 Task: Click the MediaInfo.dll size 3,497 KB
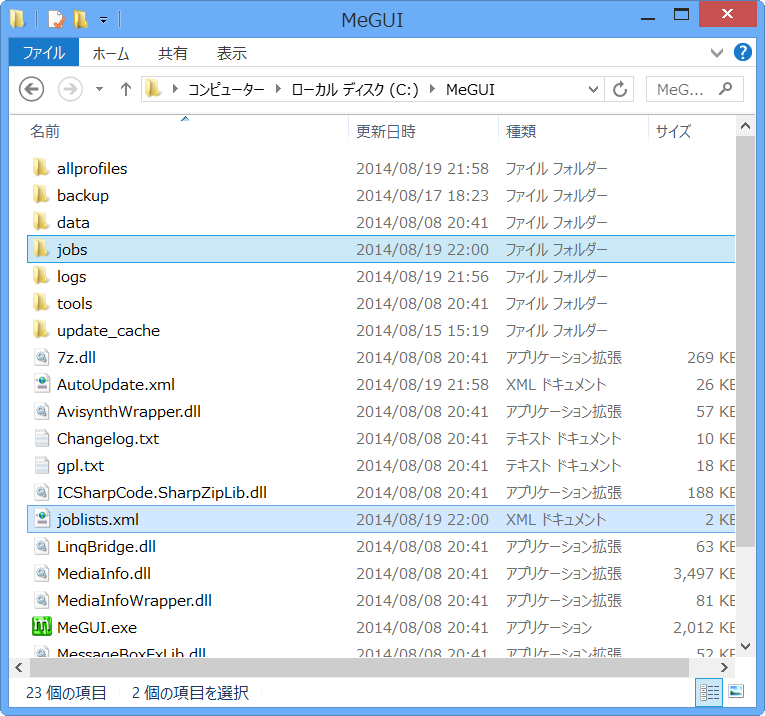[704, 574]
